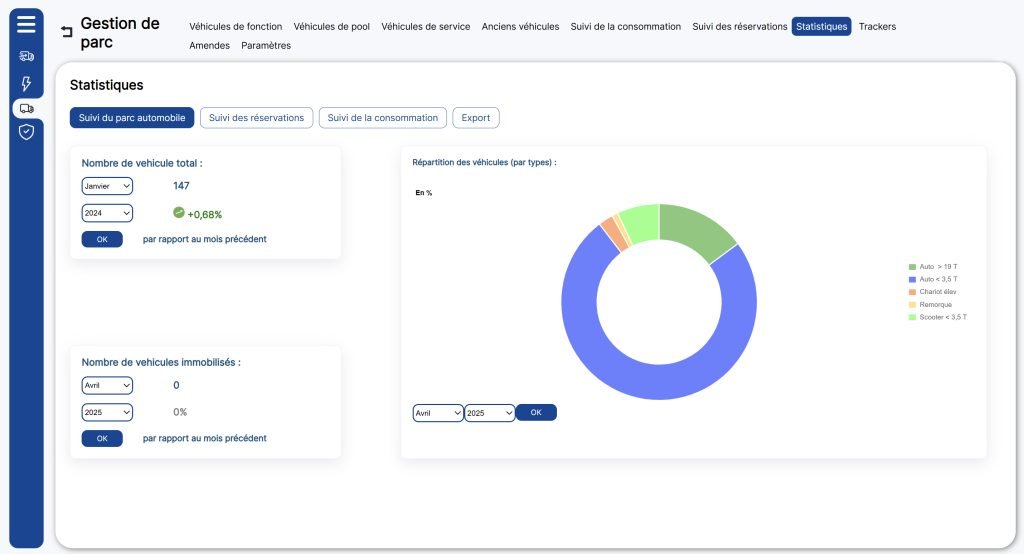Click the Remorque legend swatch
The width and height of the screenshot is (1024, 554).
(912, 304)
